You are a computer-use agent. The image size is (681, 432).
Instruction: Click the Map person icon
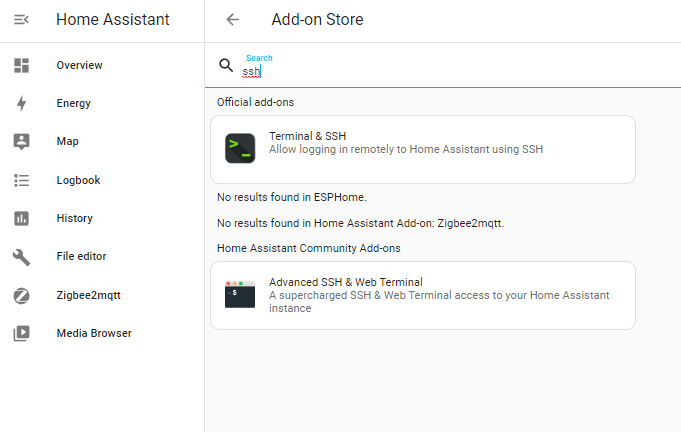tap(21, 141)
